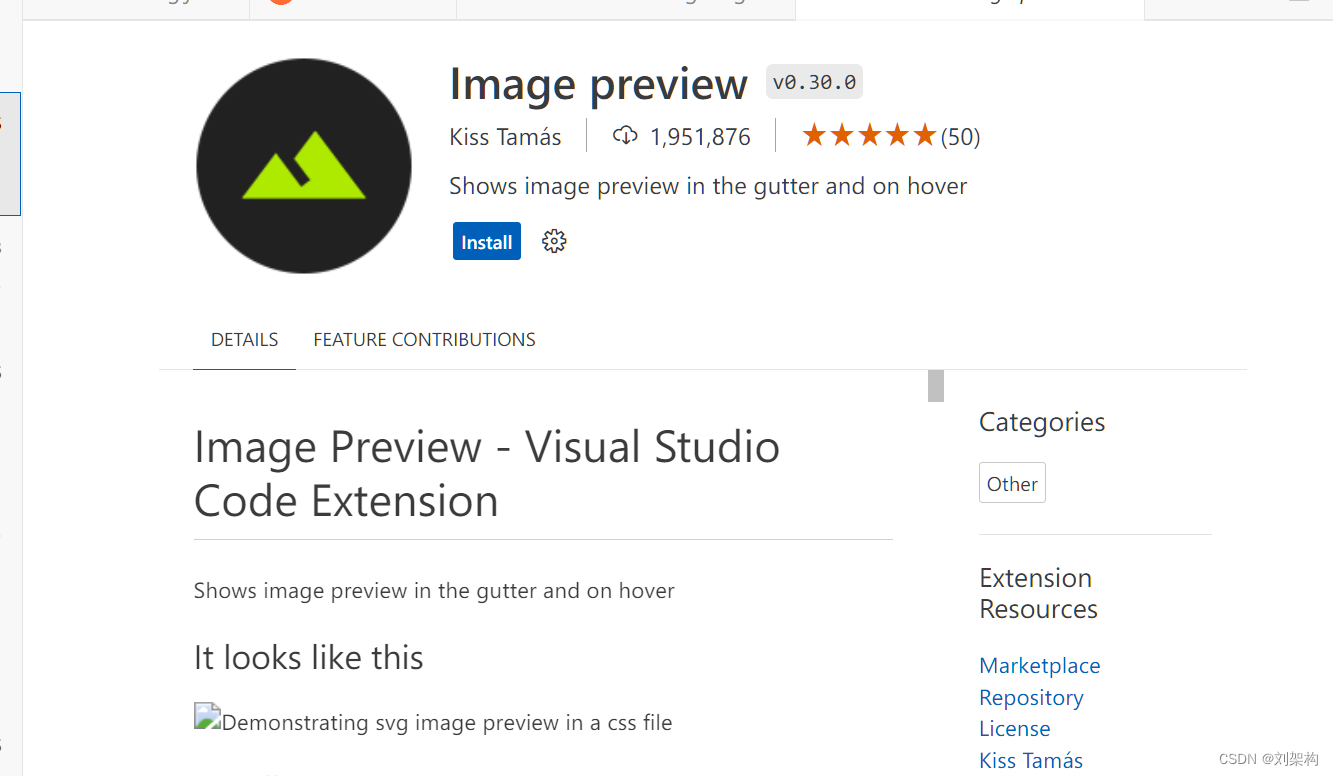
Task: Click the header description about gutter and hover
Action: pyautogui.click(x=708, y=186)
